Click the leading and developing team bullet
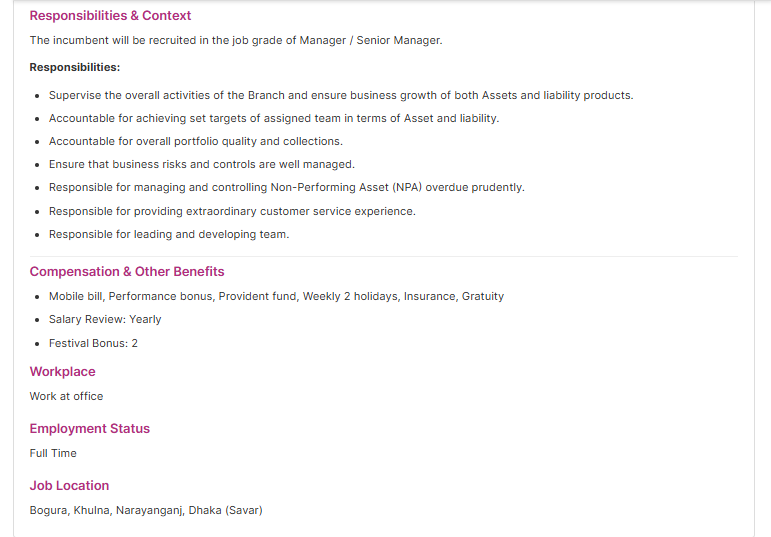771x537 pixels. (x=169, y=234)
